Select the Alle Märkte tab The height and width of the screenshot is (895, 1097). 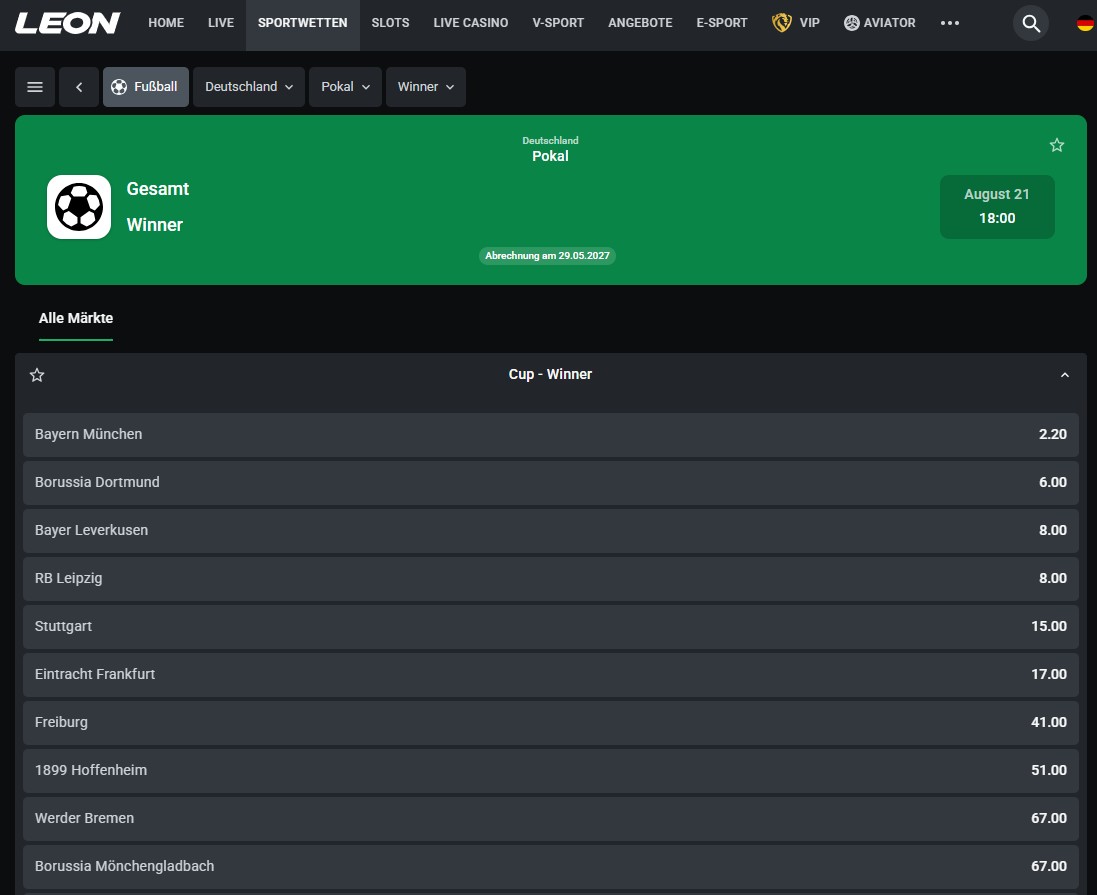point(76,318)
